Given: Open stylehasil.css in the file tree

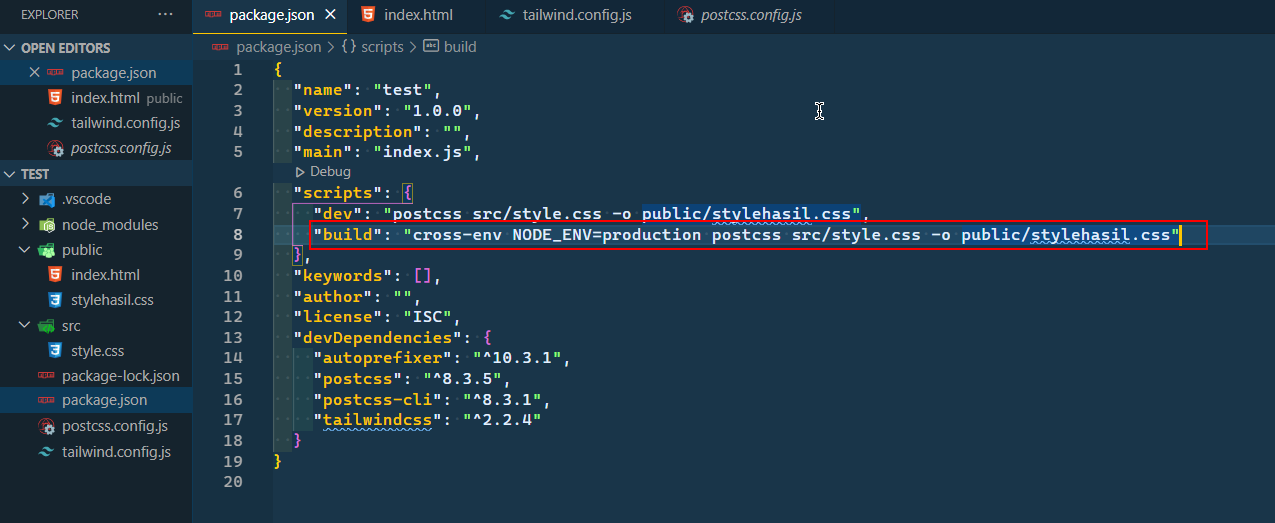Looking at the screenshot, I should click(112, 300).
